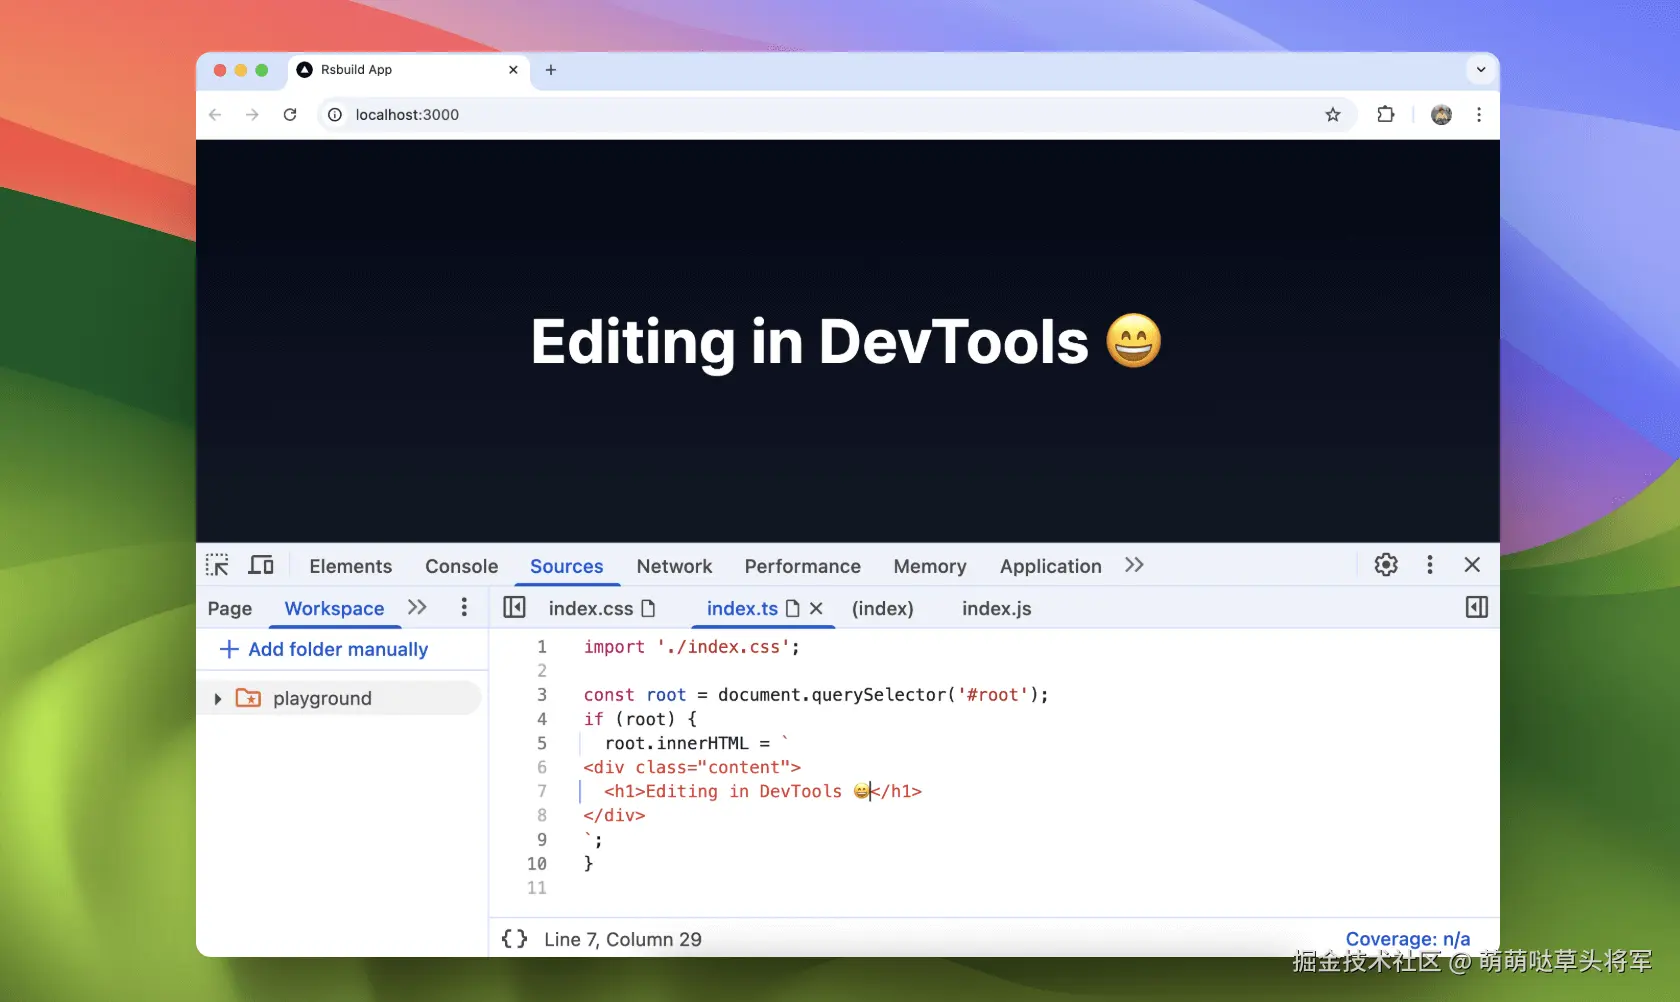Open DevTools settings gear
The height and width of the screenshot is (1002, 1680).
pyautogui.click(x=1386, y=565)
